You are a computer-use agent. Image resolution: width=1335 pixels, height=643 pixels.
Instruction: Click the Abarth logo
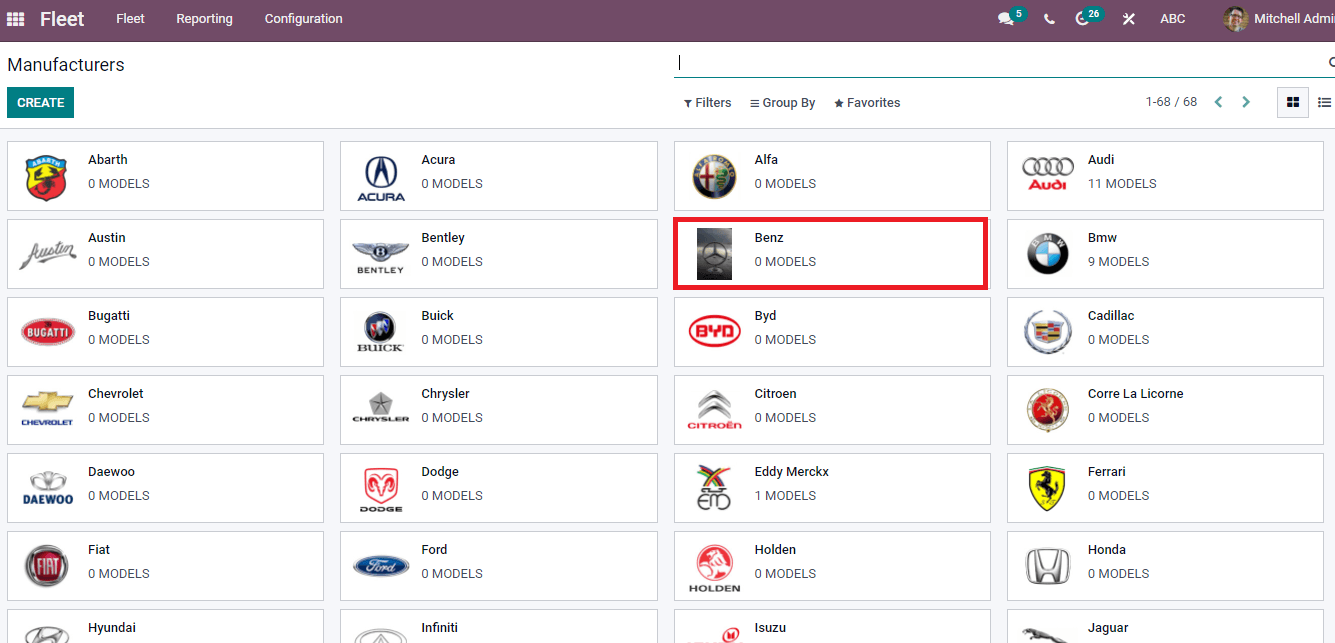click(46, 177)
